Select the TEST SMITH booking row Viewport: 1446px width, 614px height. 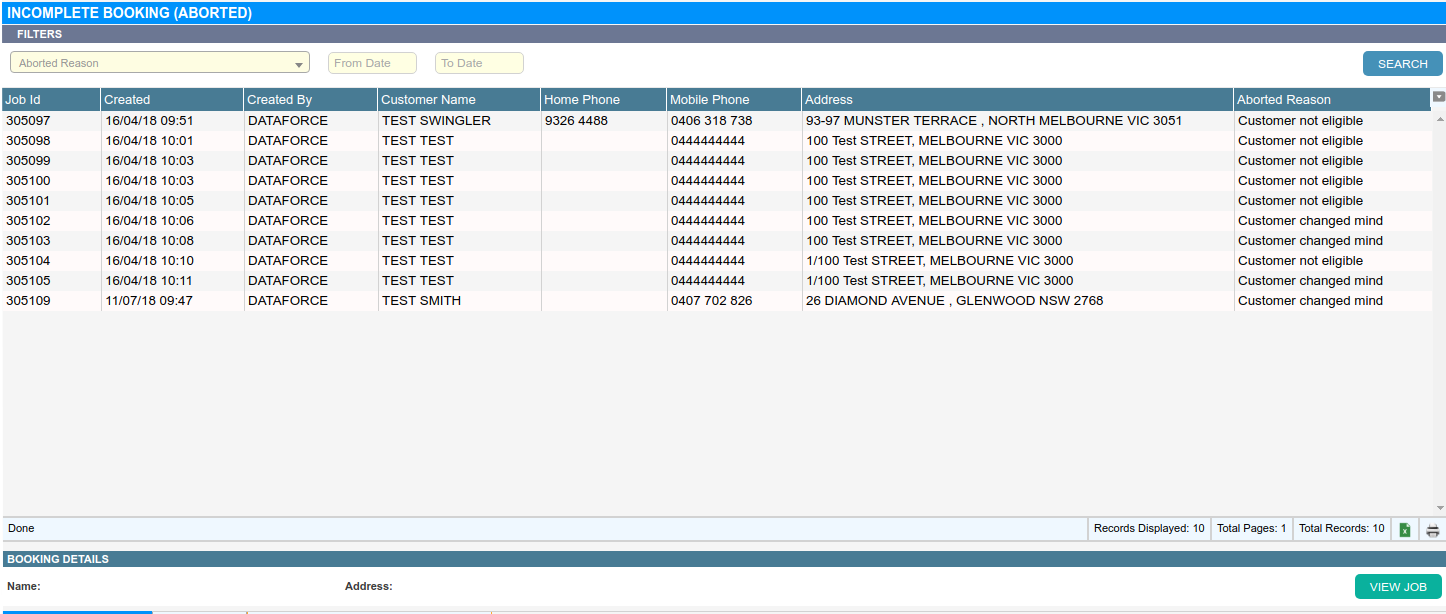[421, 301]
